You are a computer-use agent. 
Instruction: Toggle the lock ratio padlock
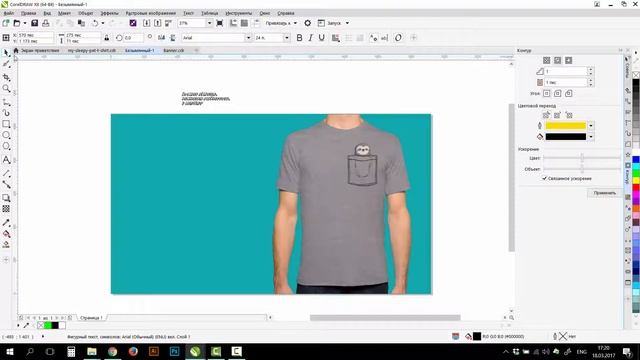(107, 38)
